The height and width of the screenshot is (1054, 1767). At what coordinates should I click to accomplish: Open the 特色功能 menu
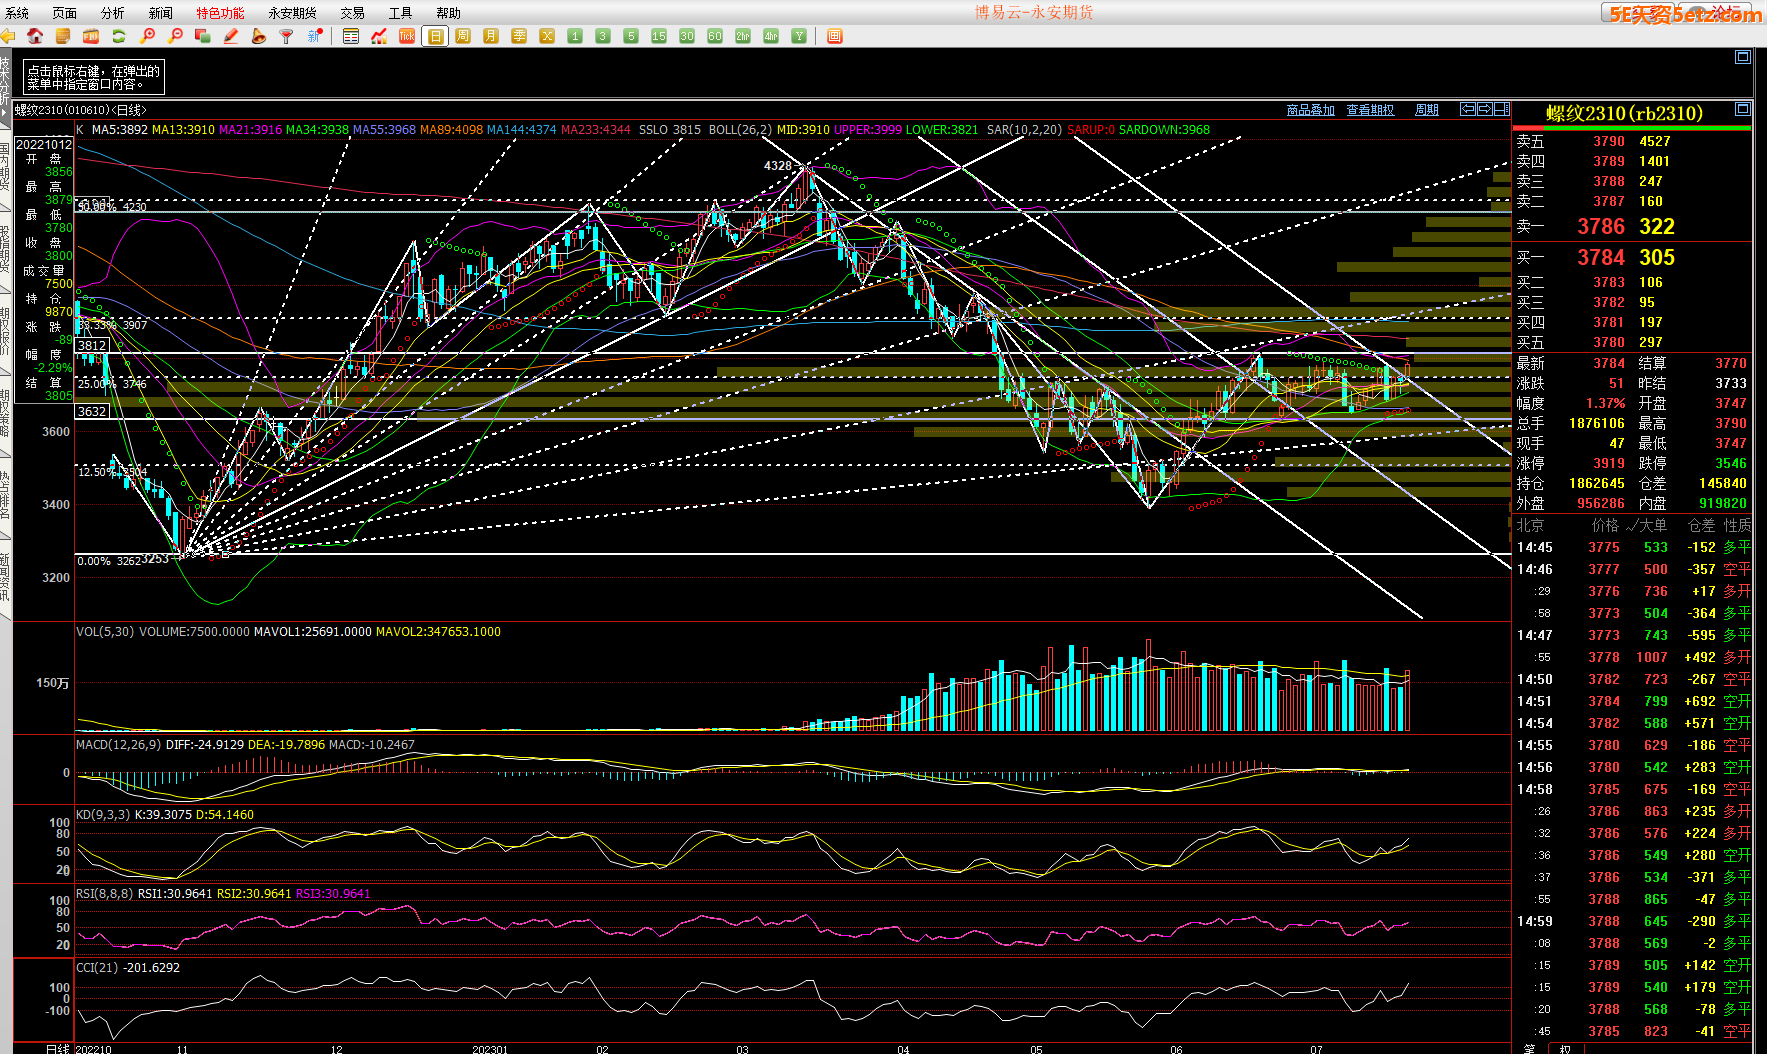click(x=220, y=13)
